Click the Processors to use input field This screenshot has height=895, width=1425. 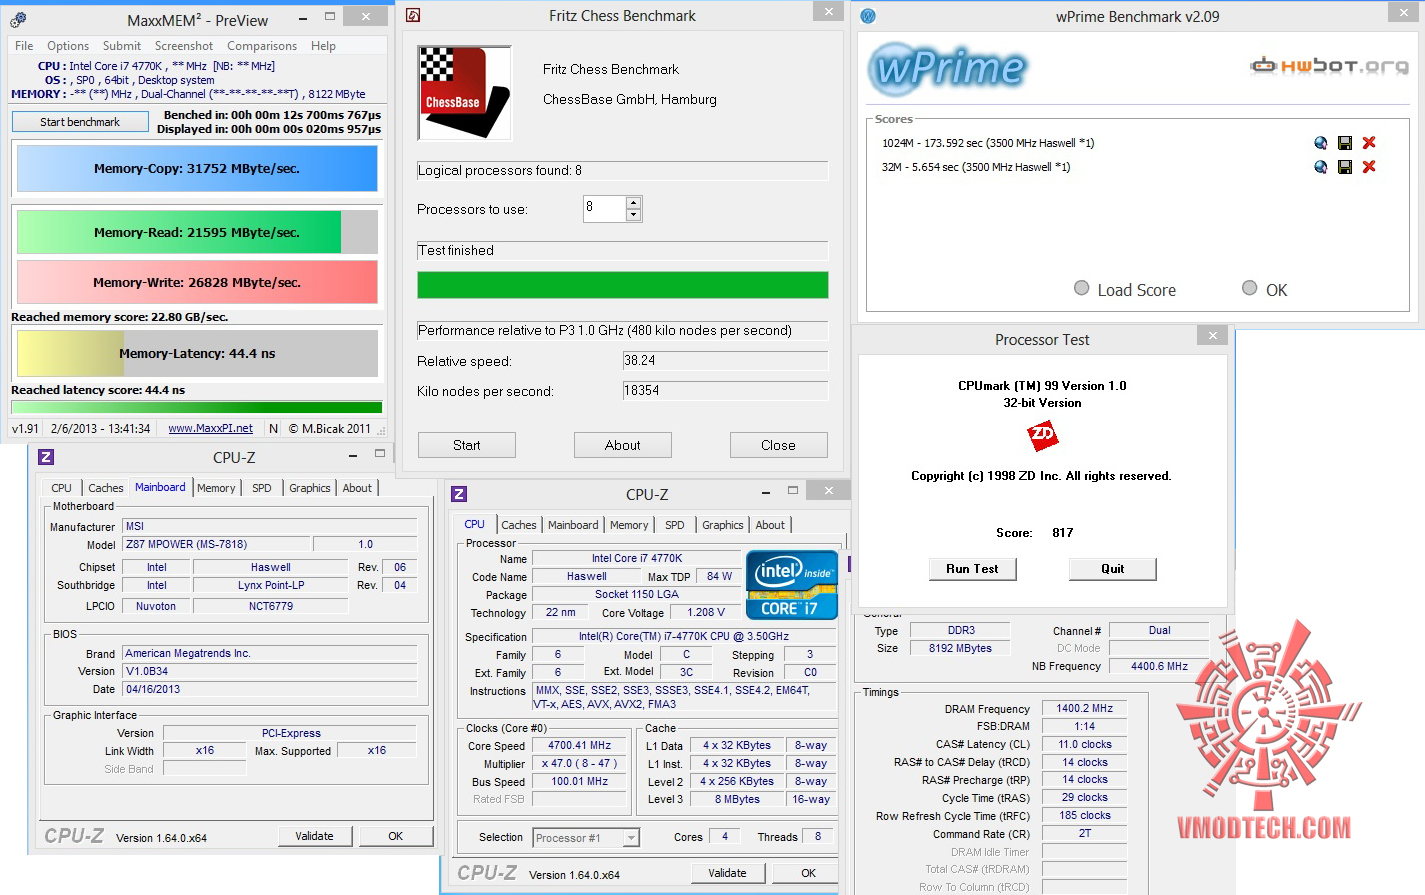coord(605,208)
